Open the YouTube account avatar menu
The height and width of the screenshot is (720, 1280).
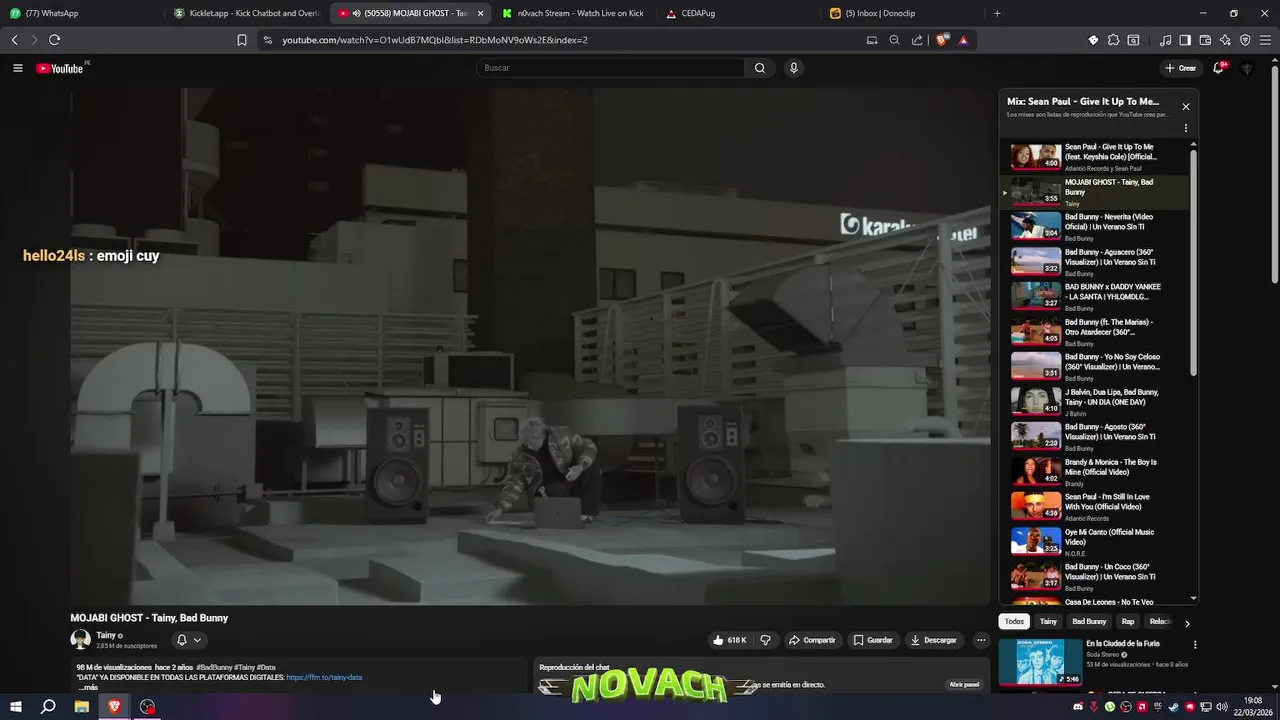[x=1247, y=68]
